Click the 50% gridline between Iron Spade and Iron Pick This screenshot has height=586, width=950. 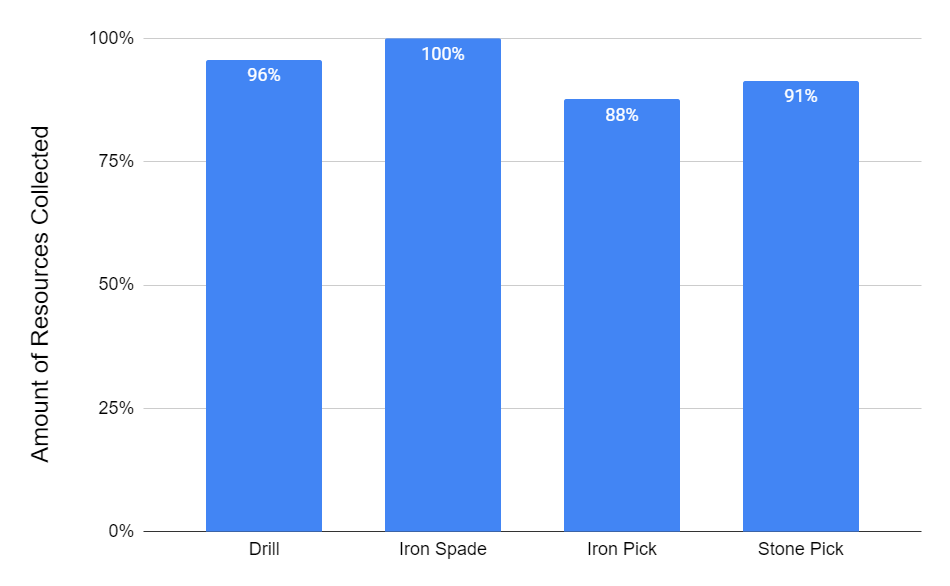point(532,285)
